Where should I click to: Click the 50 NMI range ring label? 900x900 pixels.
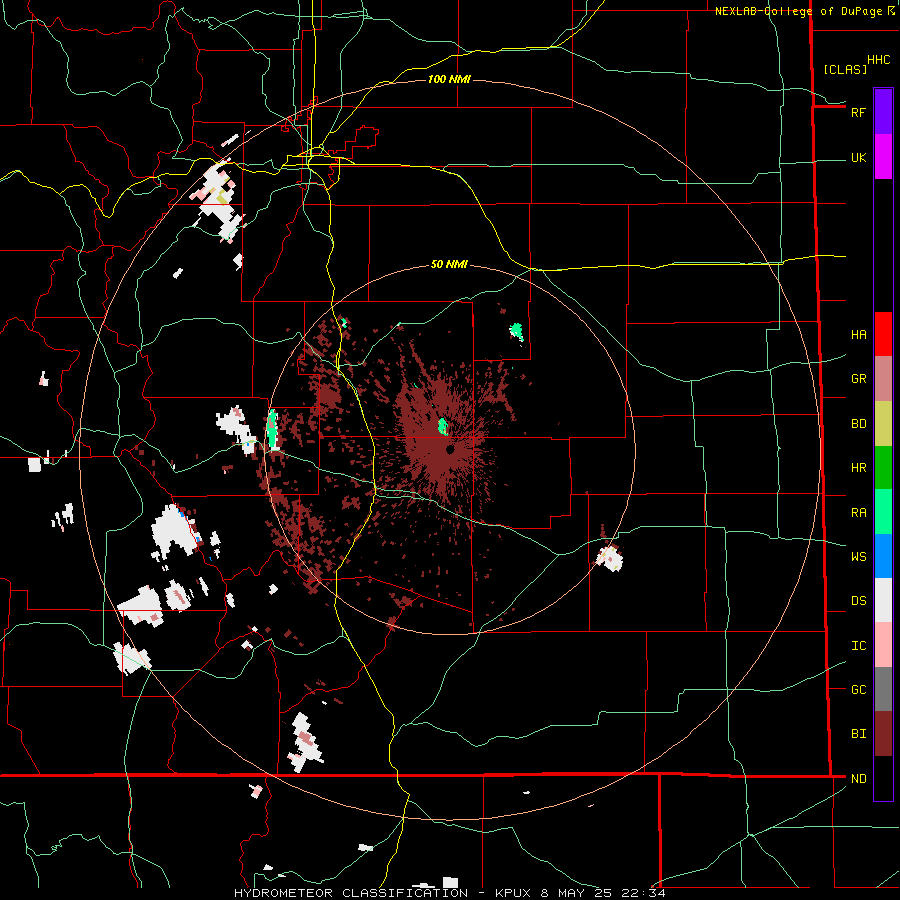click(449, 264)
